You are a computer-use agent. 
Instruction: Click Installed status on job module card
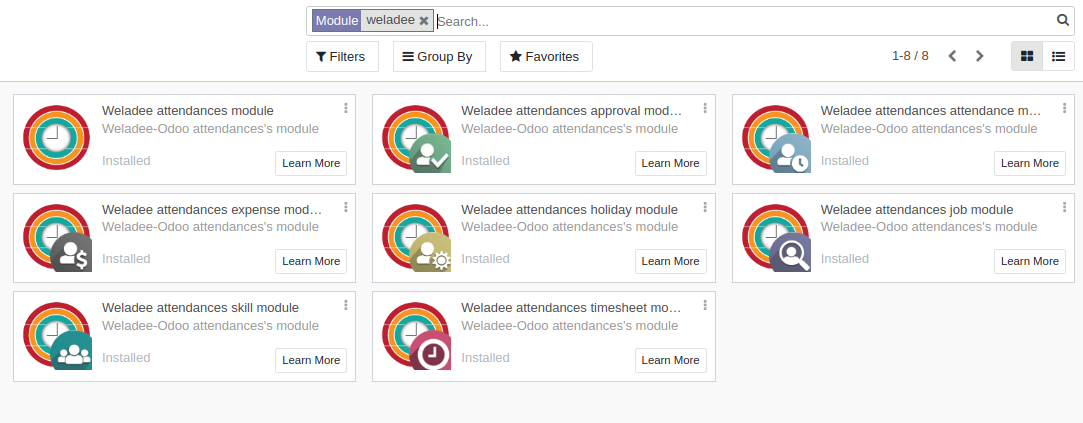coord(845,258)
